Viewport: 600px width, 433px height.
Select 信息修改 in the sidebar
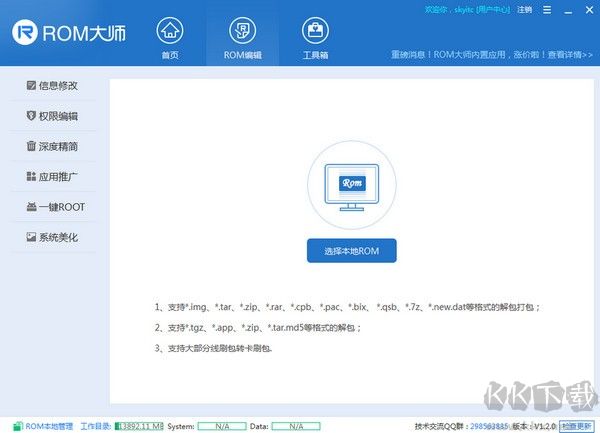tap(52, 86)
